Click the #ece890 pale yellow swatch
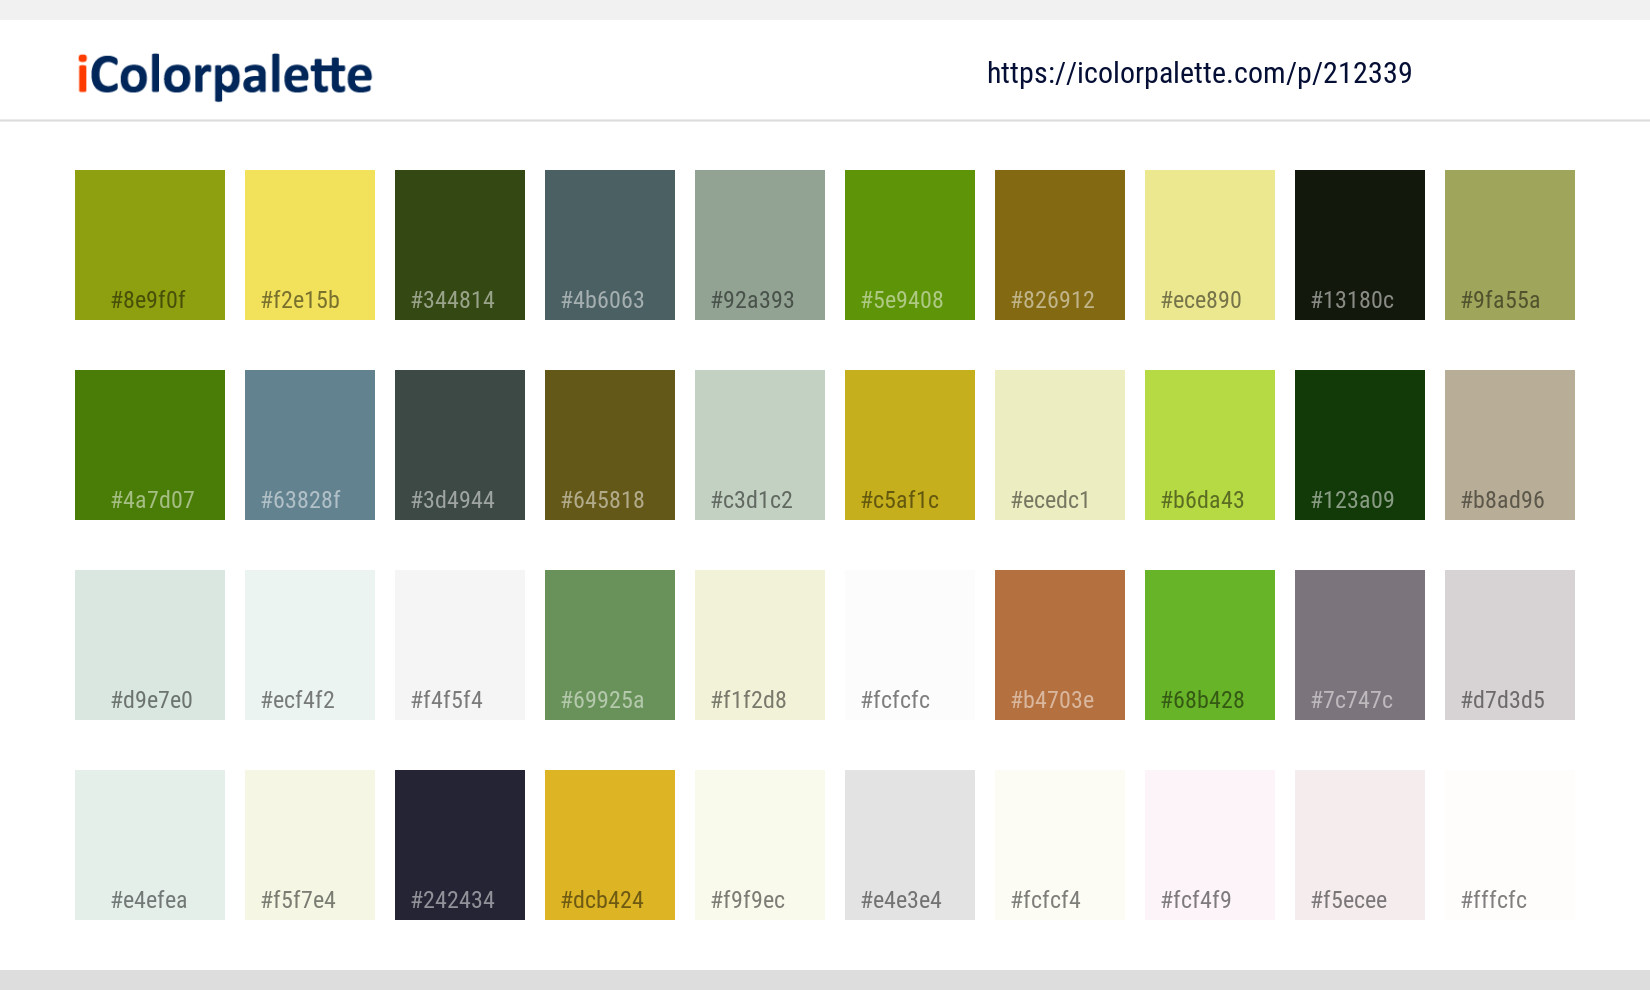 (1209, 244)
